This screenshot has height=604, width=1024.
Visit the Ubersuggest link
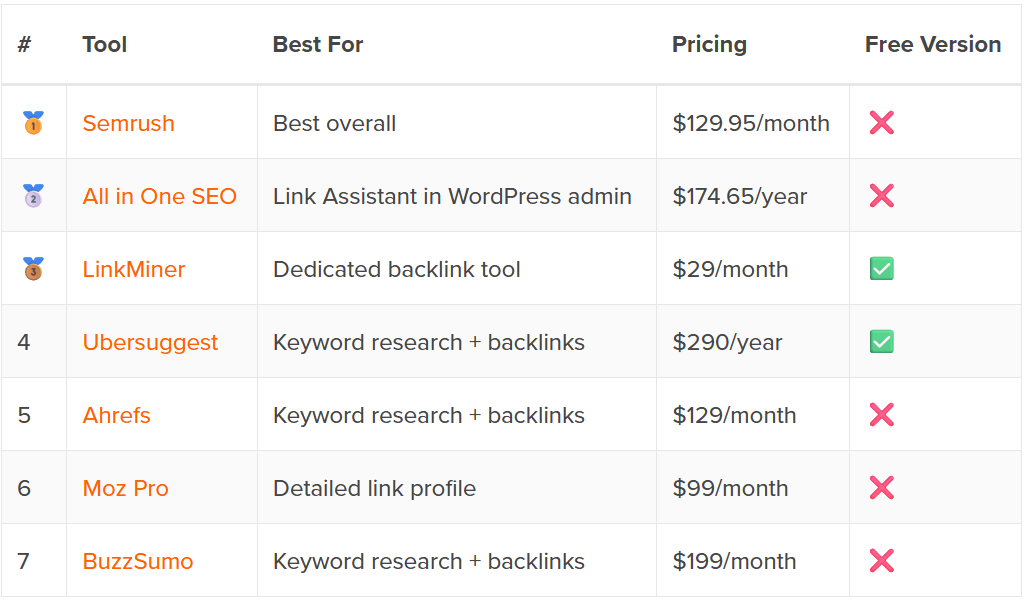150,343
